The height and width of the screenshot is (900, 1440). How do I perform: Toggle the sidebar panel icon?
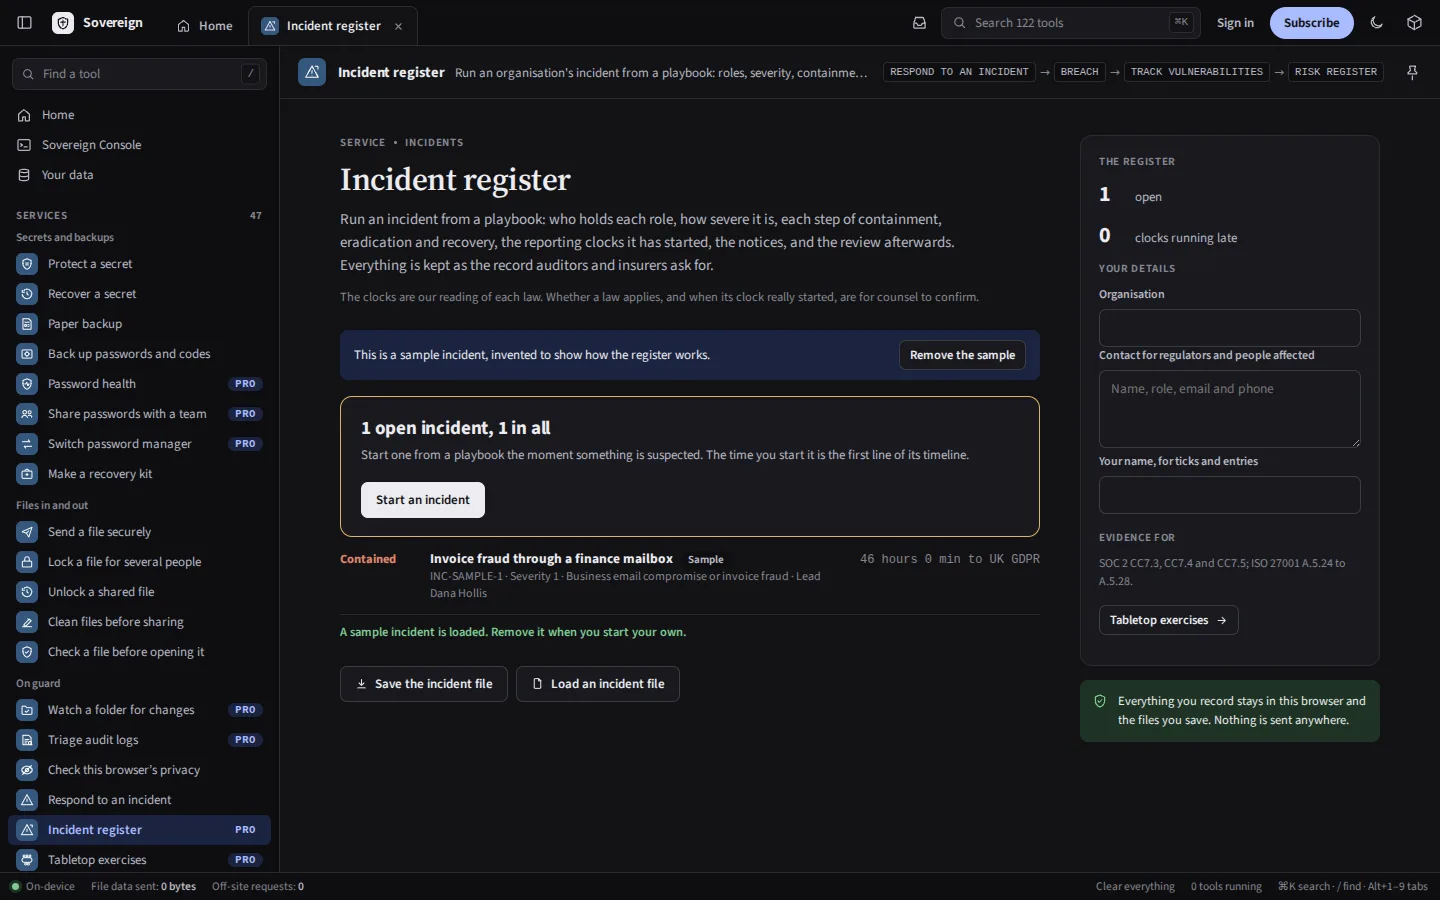(25, 23)
